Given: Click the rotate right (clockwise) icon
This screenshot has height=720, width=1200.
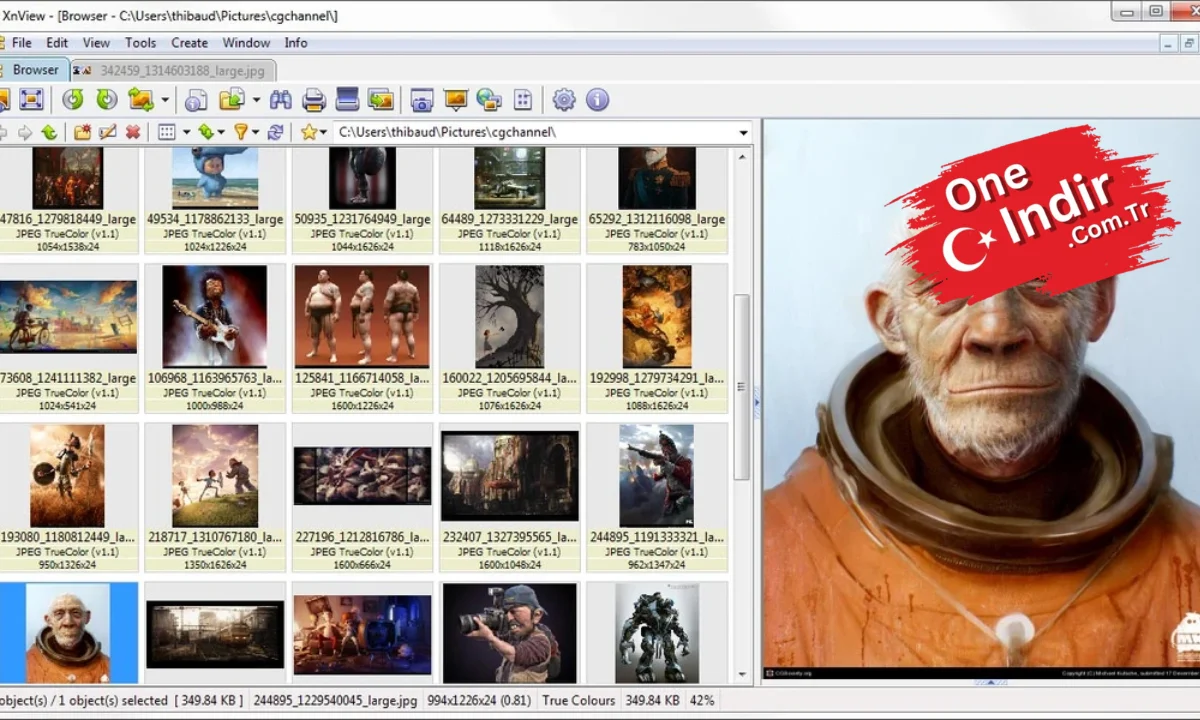Looking at the screenshot, I should (x=107, y=99).
